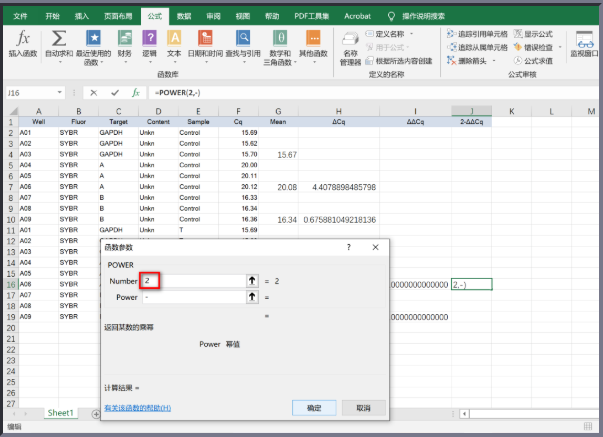The image size is (603, 437).
Task: Click the Number argument input field
Action: coord(194,281)
